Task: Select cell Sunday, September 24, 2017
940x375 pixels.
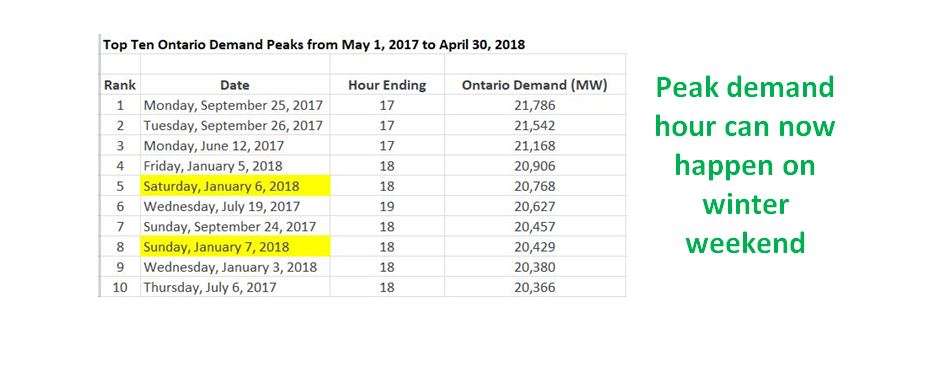Action: [x=235, y=226]
